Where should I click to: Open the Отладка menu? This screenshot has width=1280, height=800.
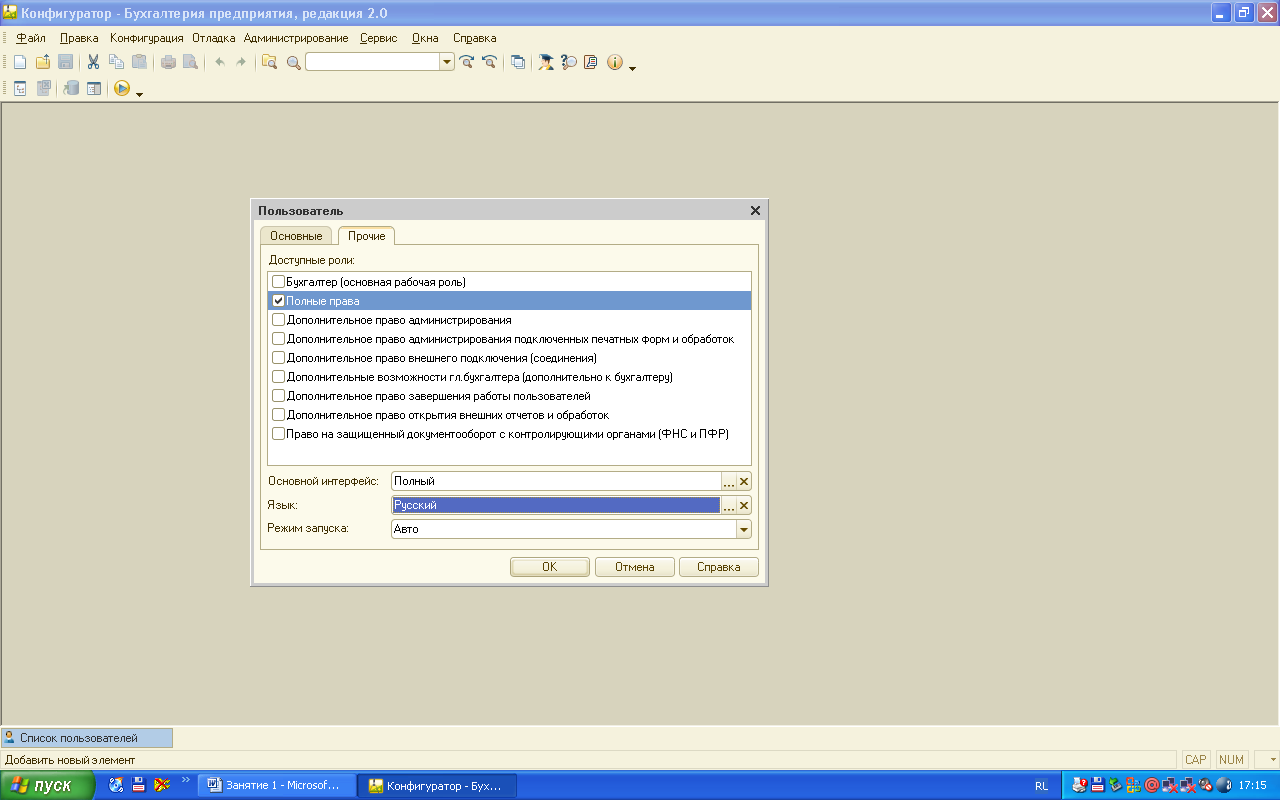click(x=214, y=38)
